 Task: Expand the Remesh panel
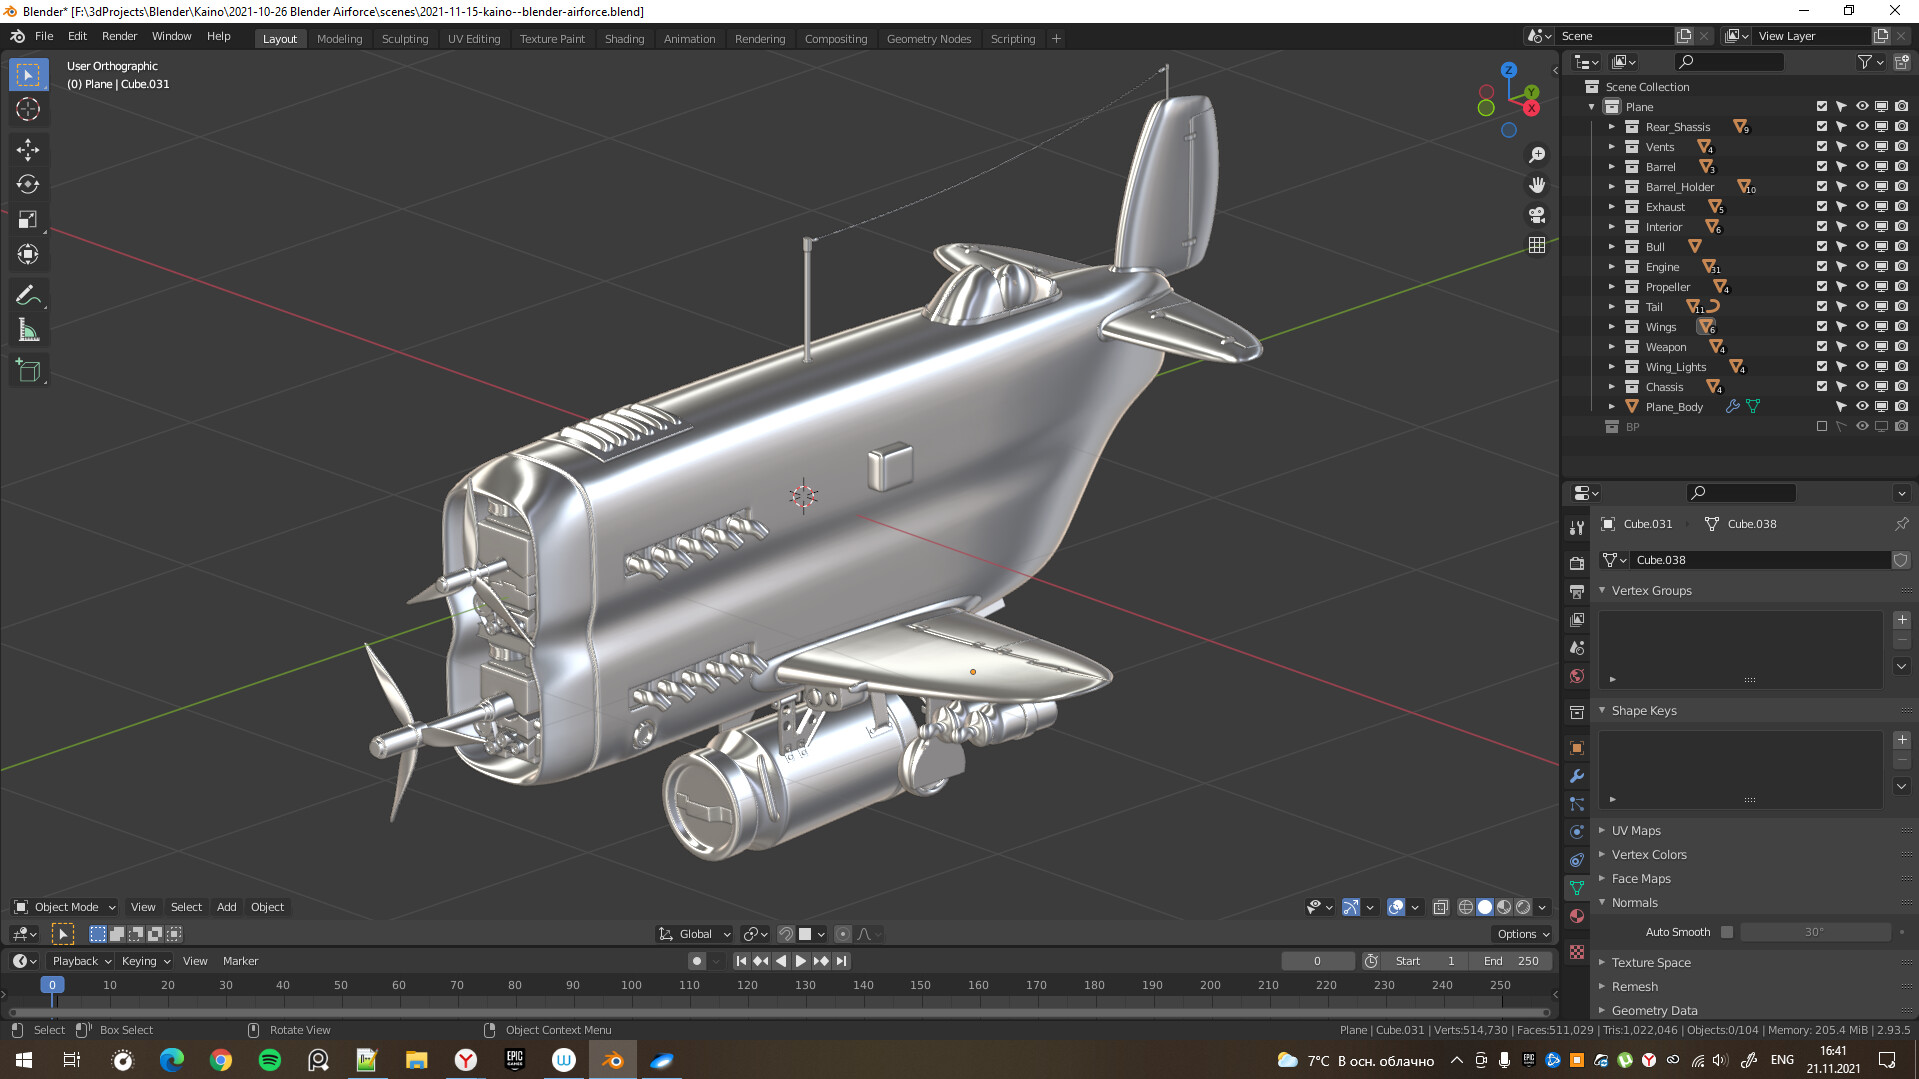click(x=1634, y=987)
